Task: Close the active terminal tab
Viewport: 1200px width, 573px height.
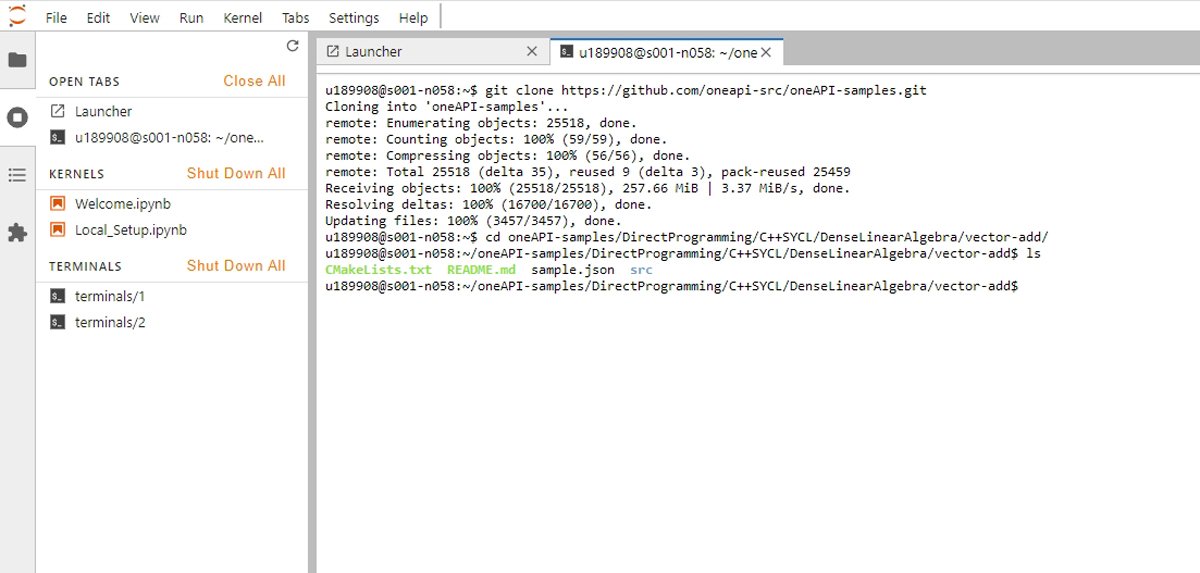Action: (767, 52)
